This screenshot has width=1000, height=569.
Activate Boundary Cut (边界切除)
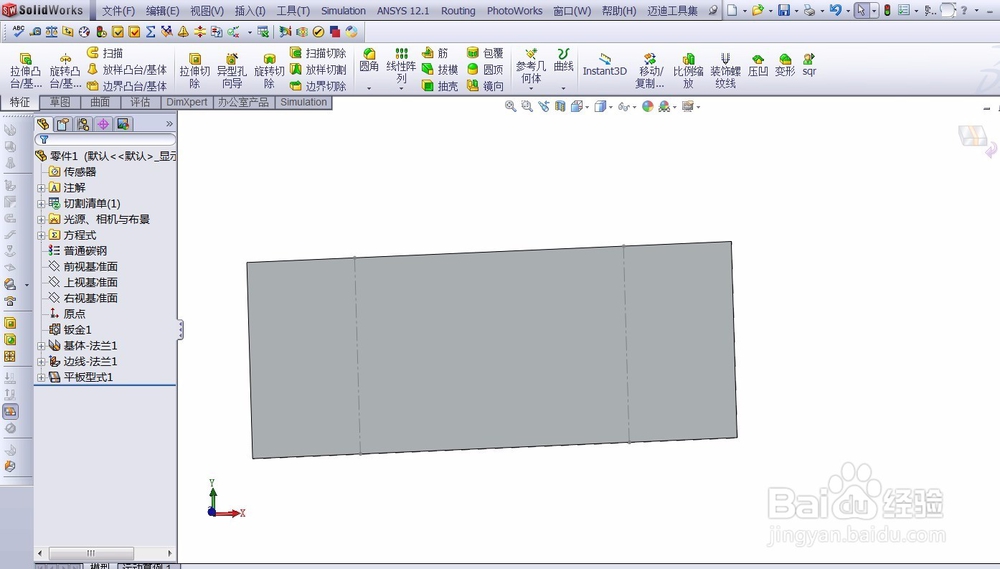pyautogui.click(x=318, y=85)
